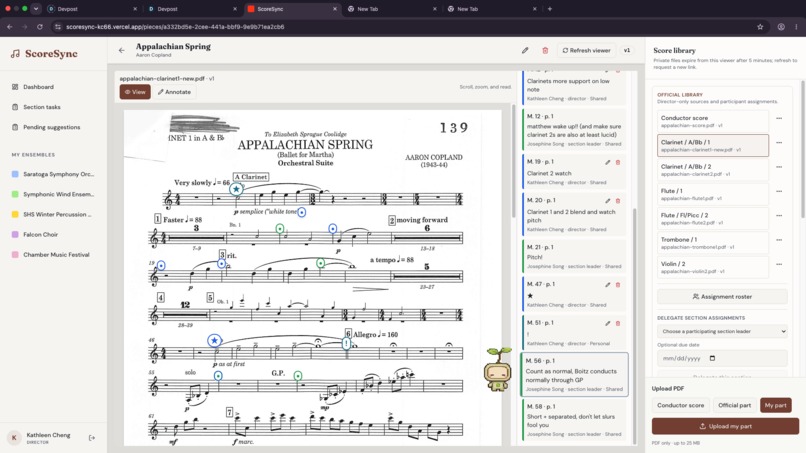Open more options for Violin / 2
The height and width of the screenshot is (453, 806).
[779, 264]
